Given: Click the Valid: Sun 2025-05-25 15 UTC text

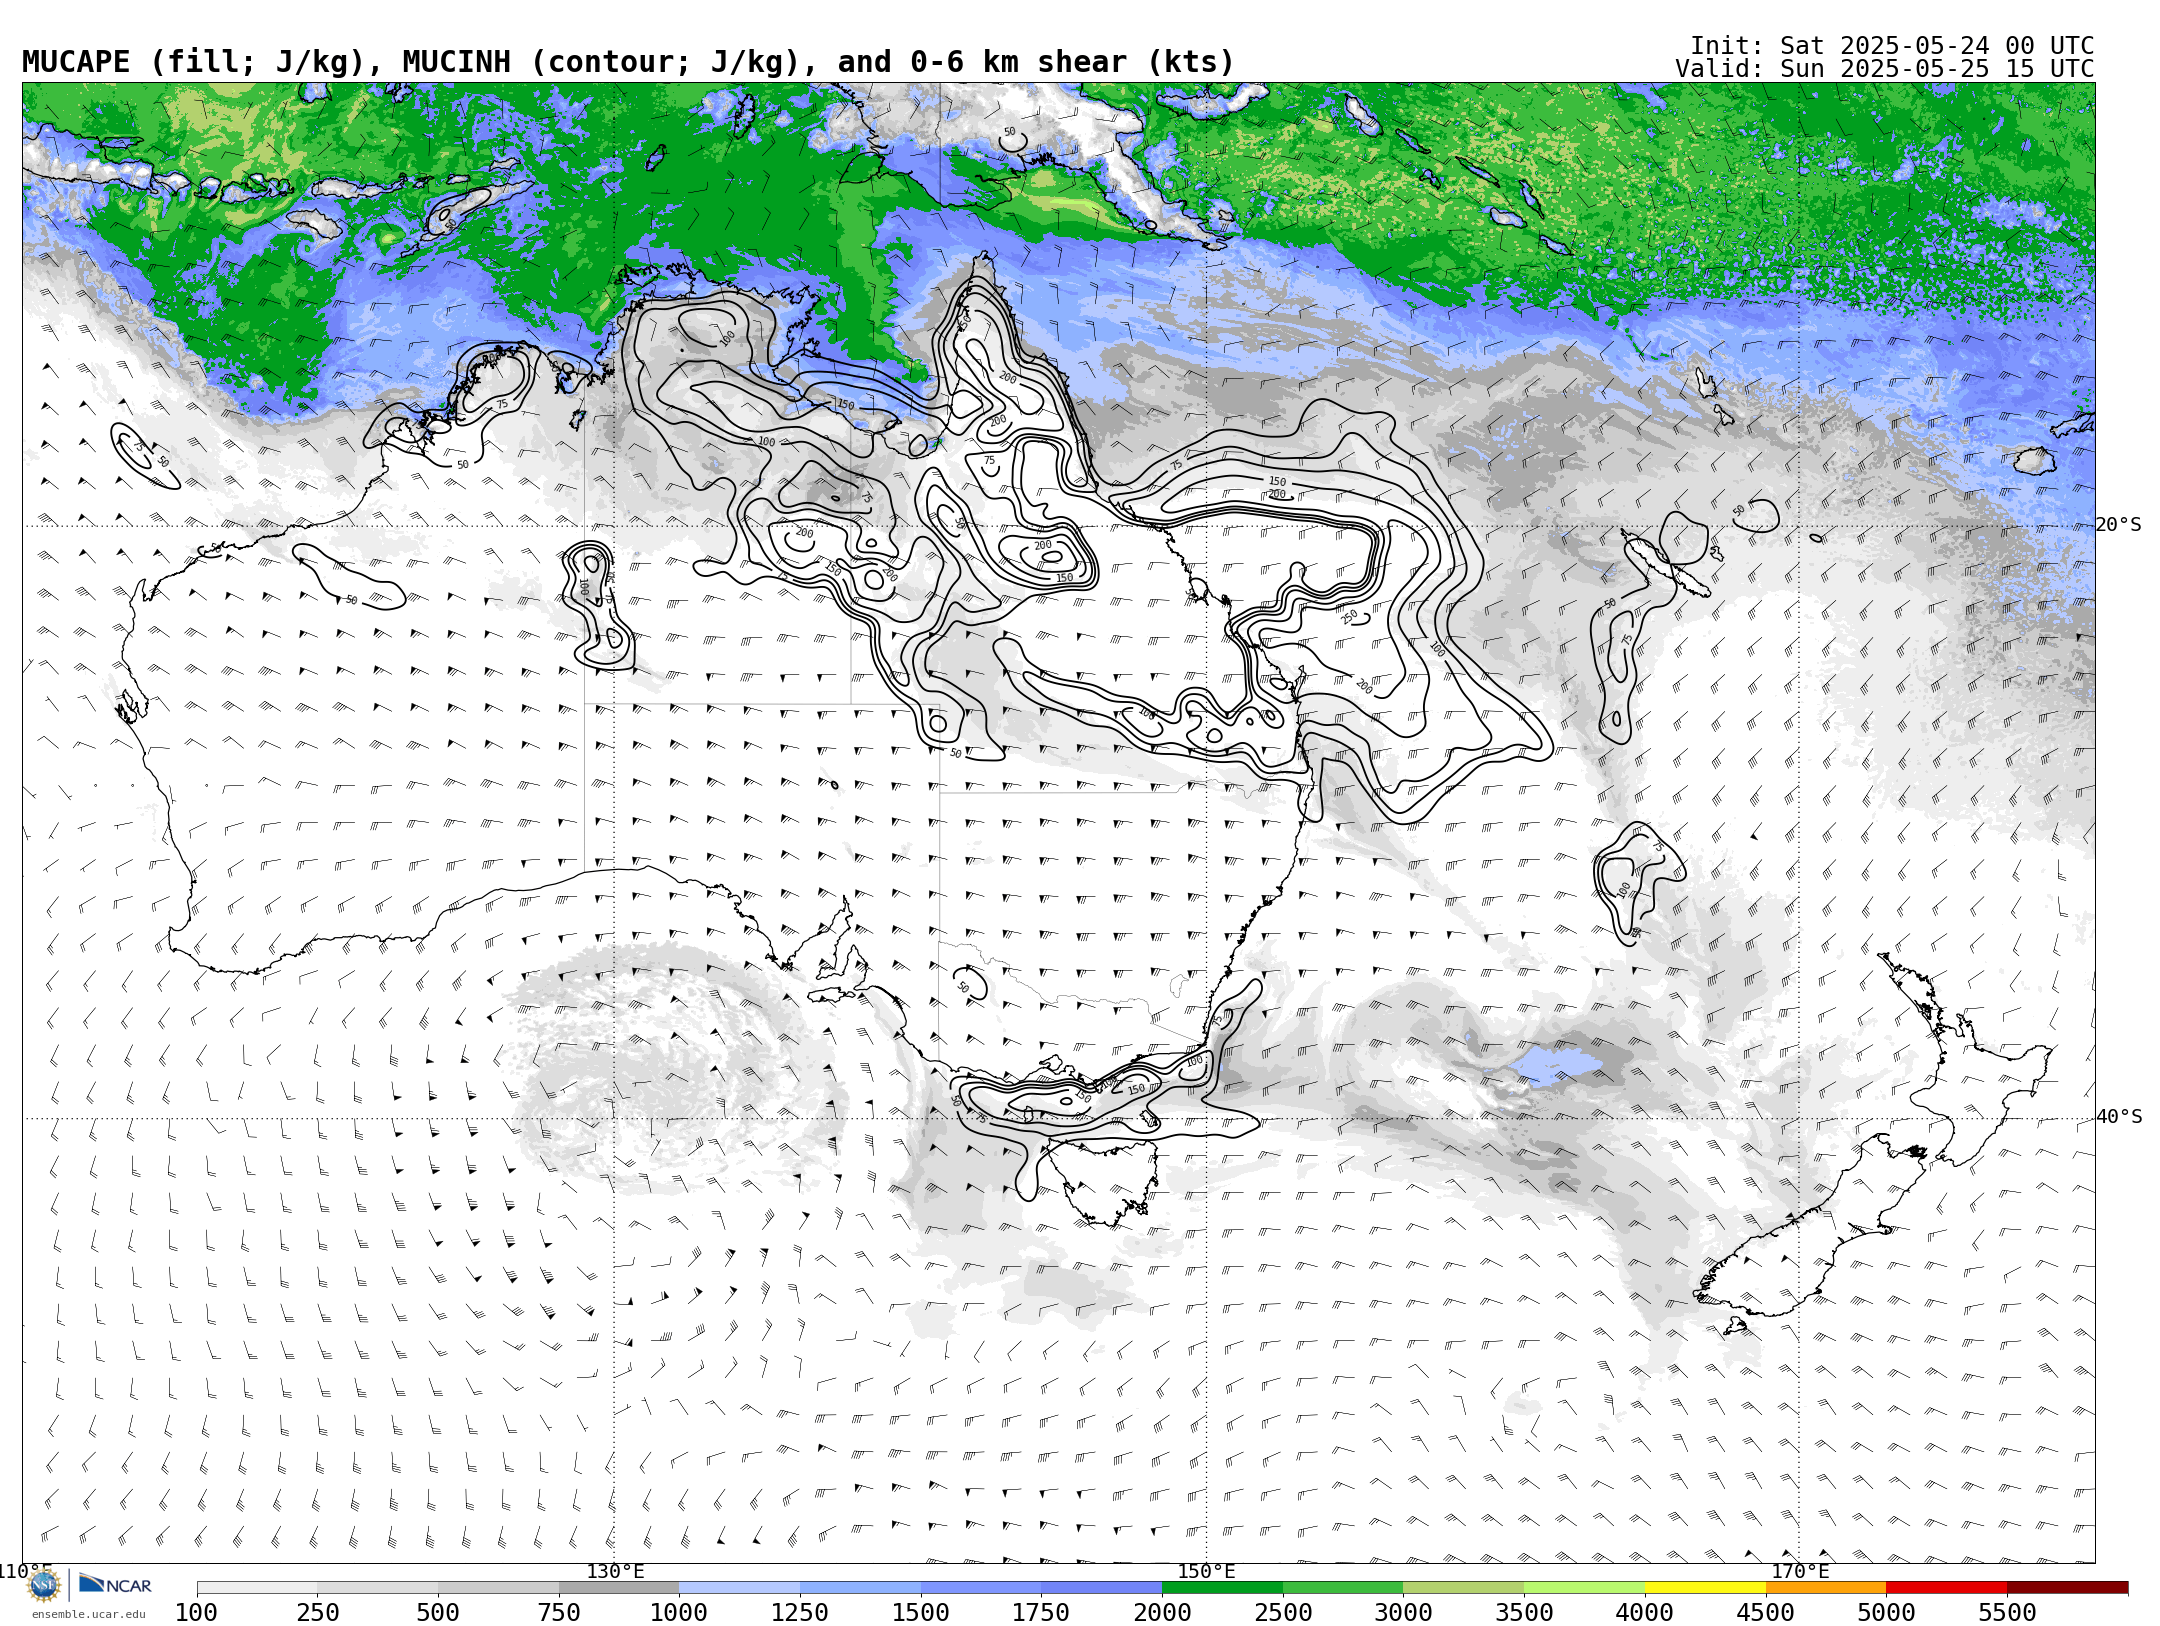Looking at the screenshot, I should (1885, 69).
